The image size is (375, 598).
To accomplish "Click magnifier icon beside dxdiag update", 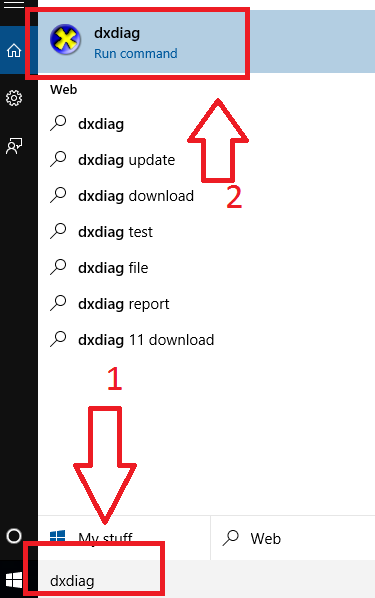I will 58,159.
